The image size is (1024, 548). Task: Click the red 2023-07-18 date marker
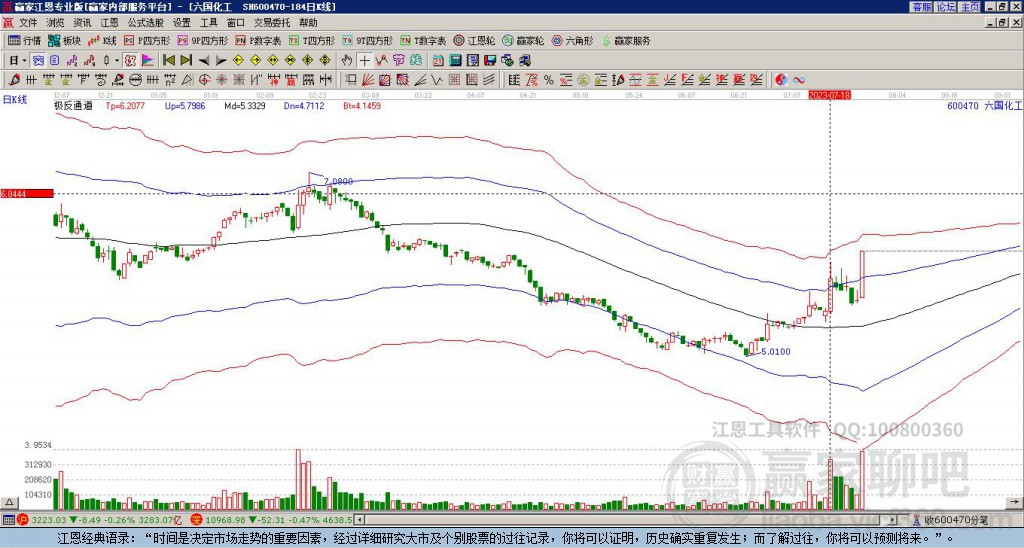coord(829,95)
